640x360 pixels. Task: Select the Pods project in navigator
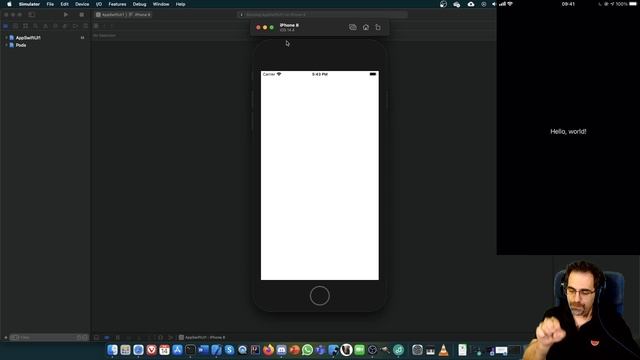pyautogui.click(x=21, y=45)
